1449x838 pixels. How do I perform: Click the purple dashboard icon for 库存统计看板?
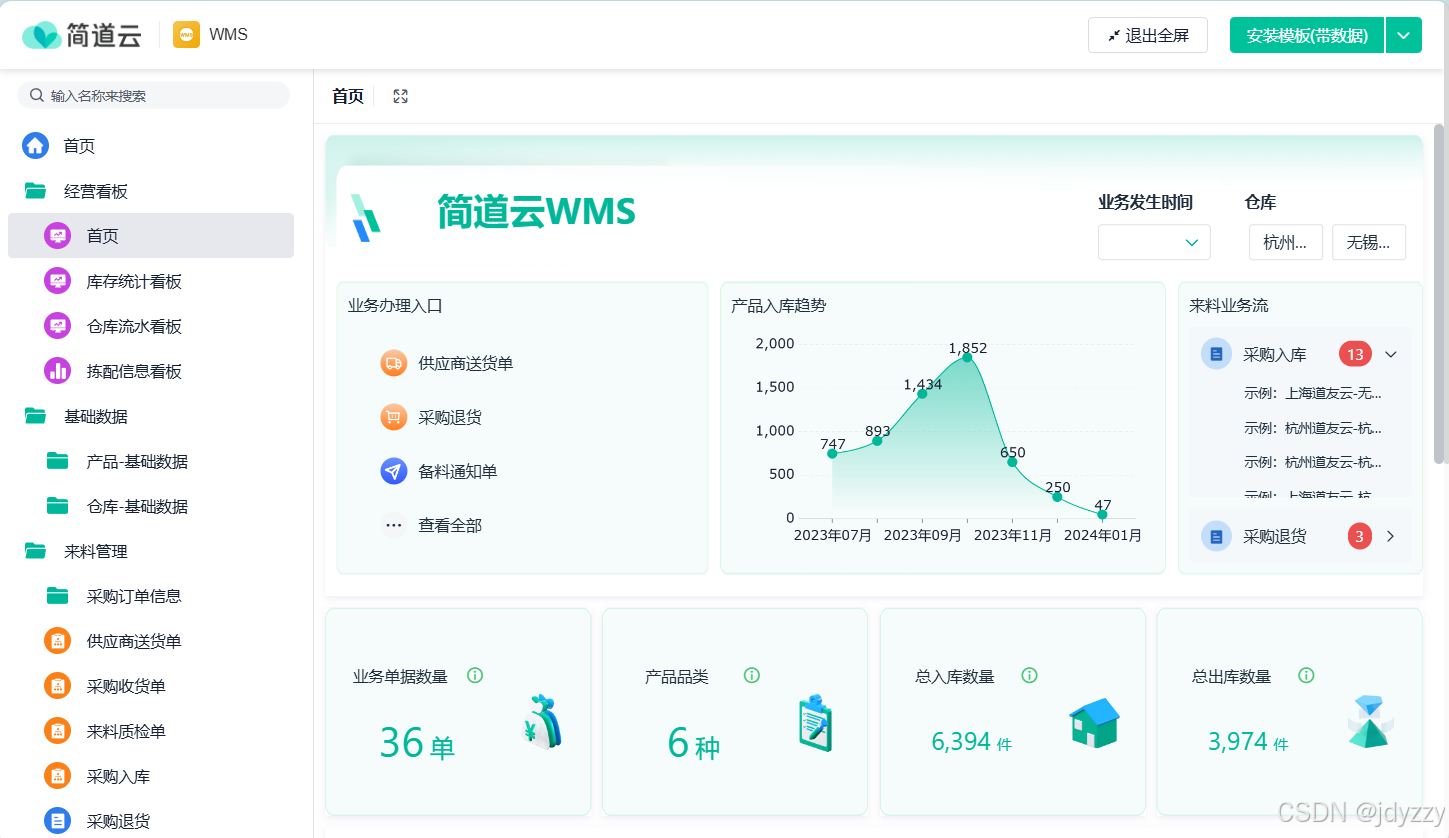58,281
